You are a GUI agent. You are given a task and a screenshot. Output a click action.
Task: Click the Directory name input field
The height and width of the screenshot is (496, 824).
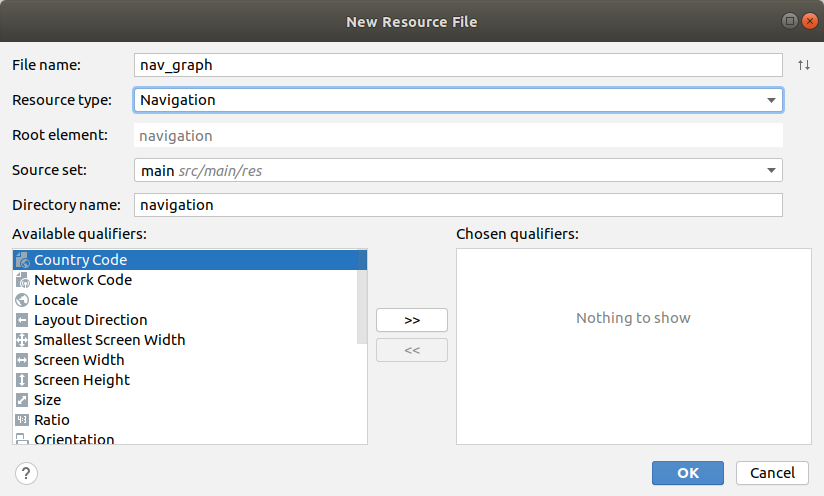click(458, 205)
